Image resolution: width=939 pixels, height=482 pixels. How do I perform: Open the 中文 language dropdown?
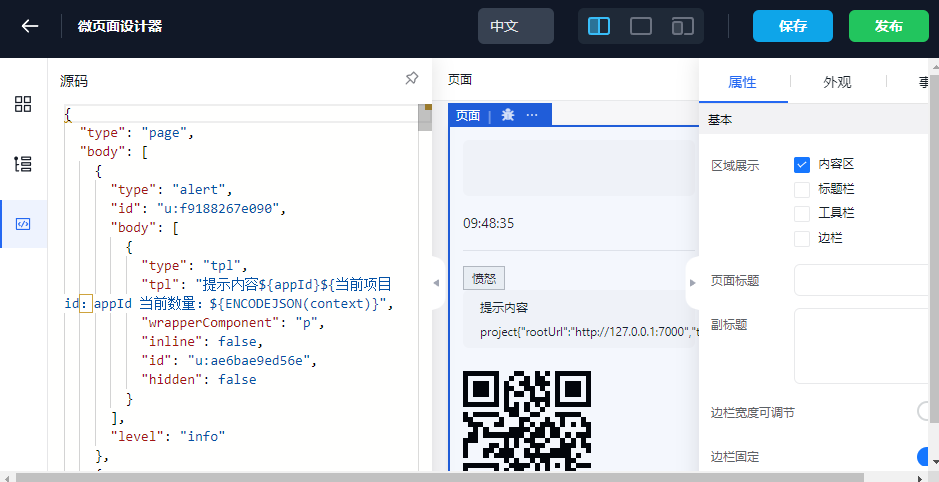pyautogui.click(x=516, y=26)
